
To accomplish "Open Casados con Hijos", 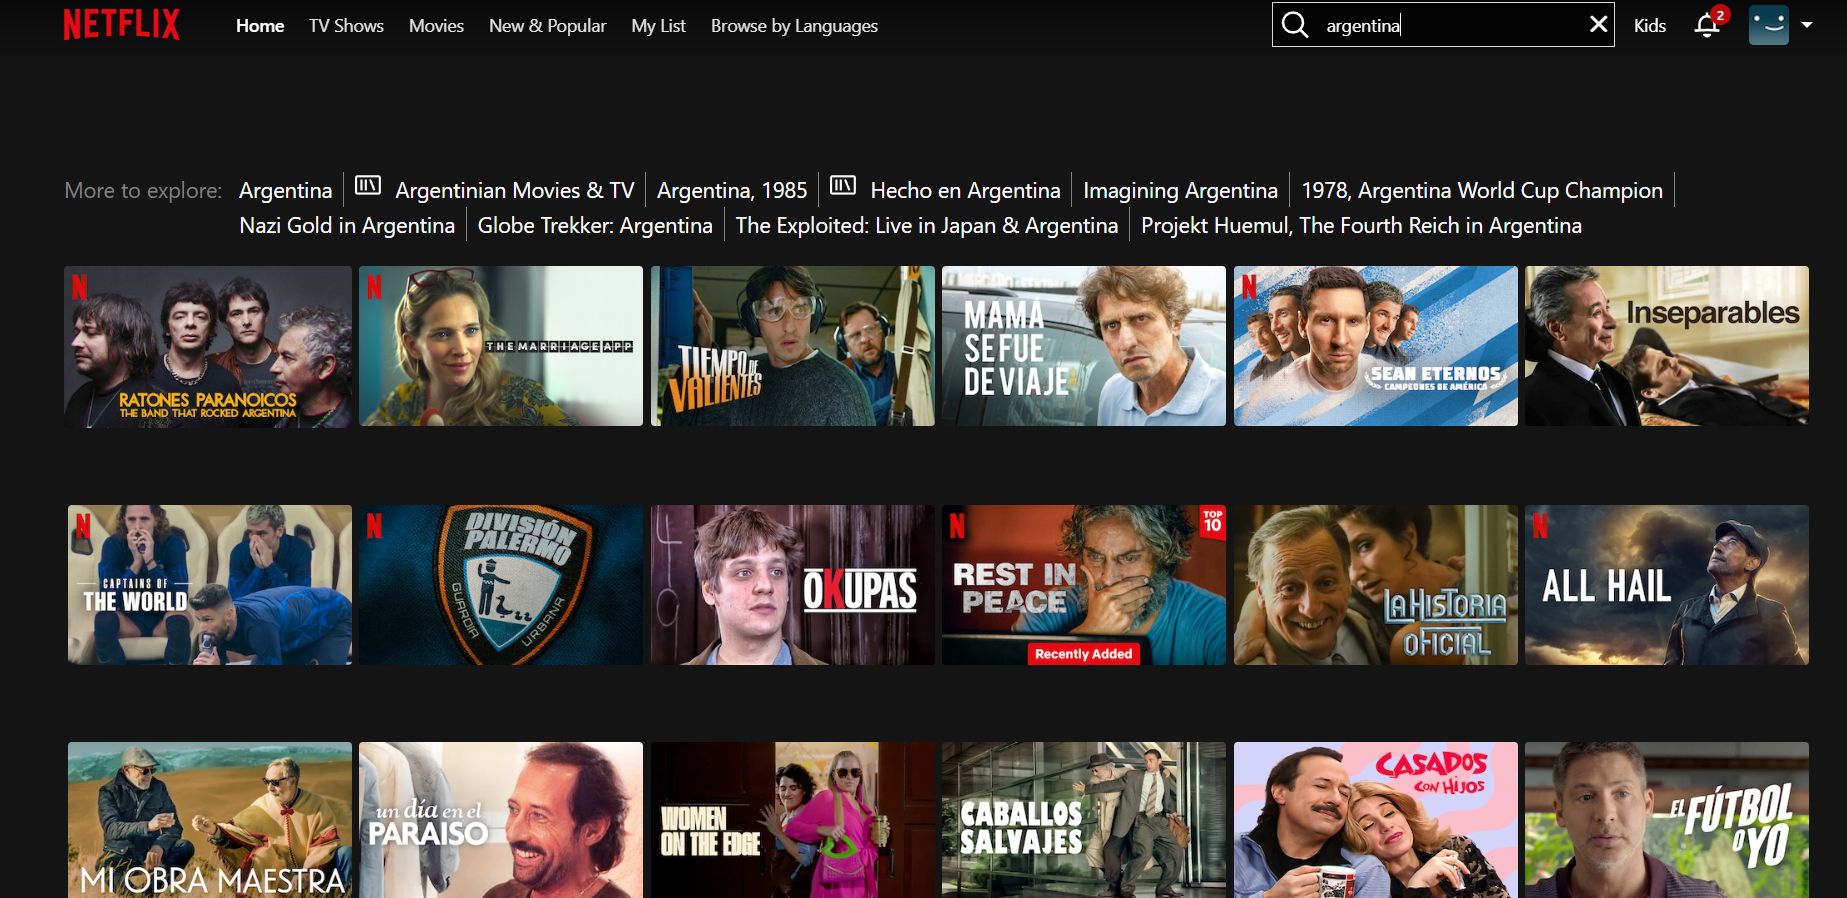I will point(1376,820).
